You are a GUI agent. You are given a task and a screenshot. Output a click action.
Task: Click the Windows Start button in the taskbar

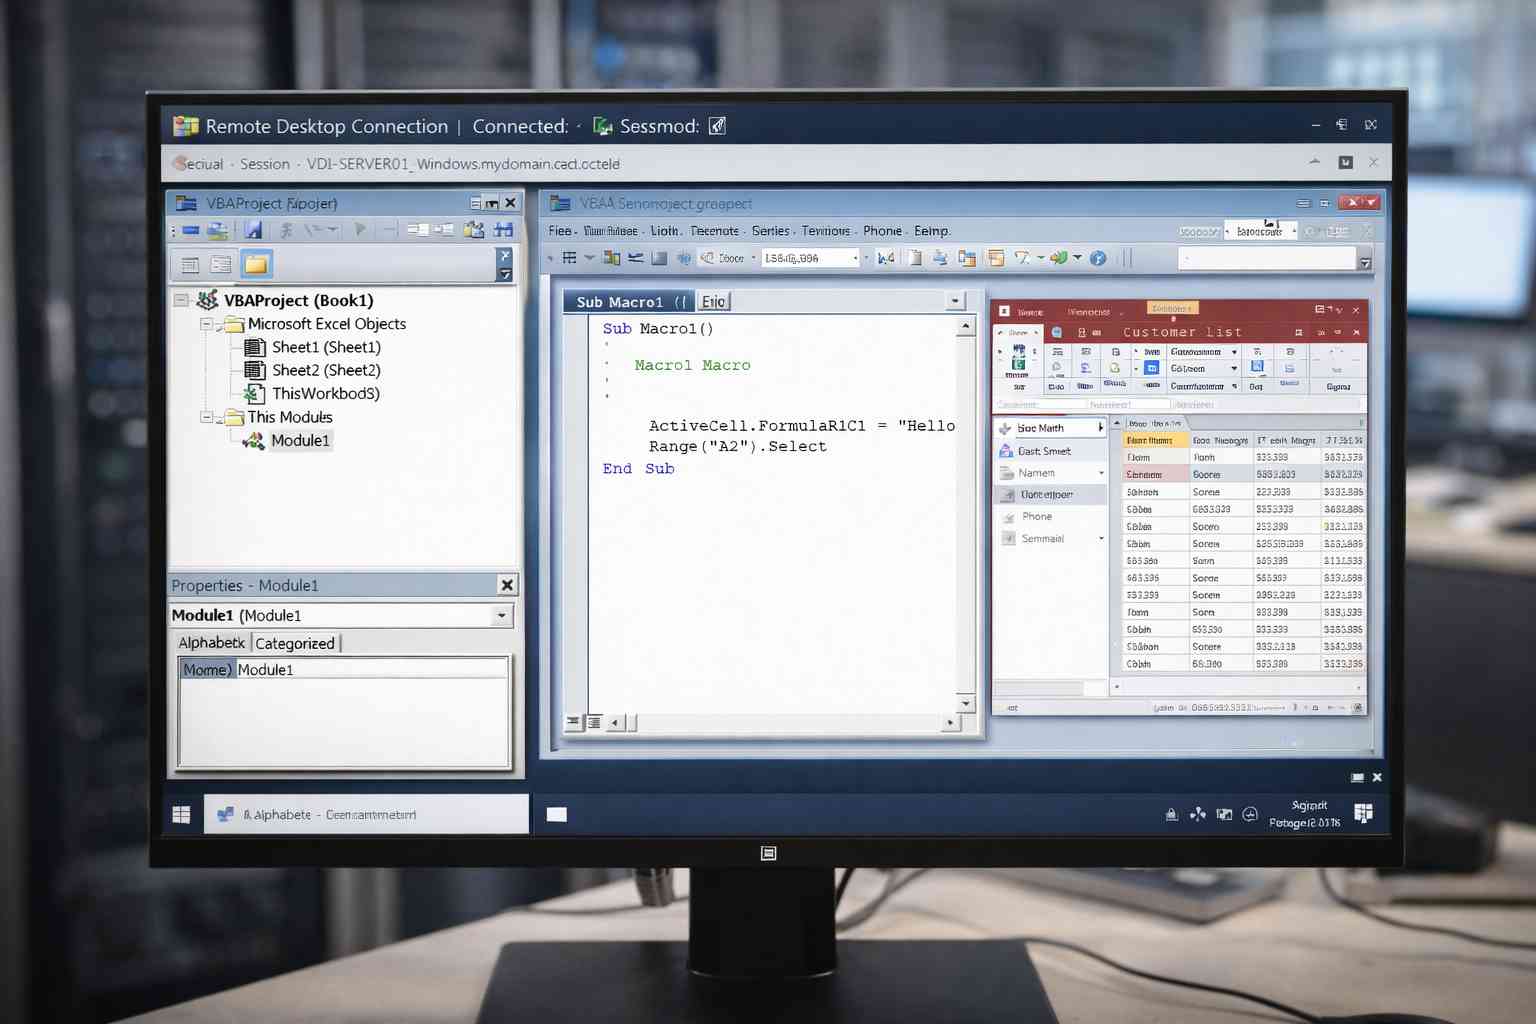click(x=181, y=814)
